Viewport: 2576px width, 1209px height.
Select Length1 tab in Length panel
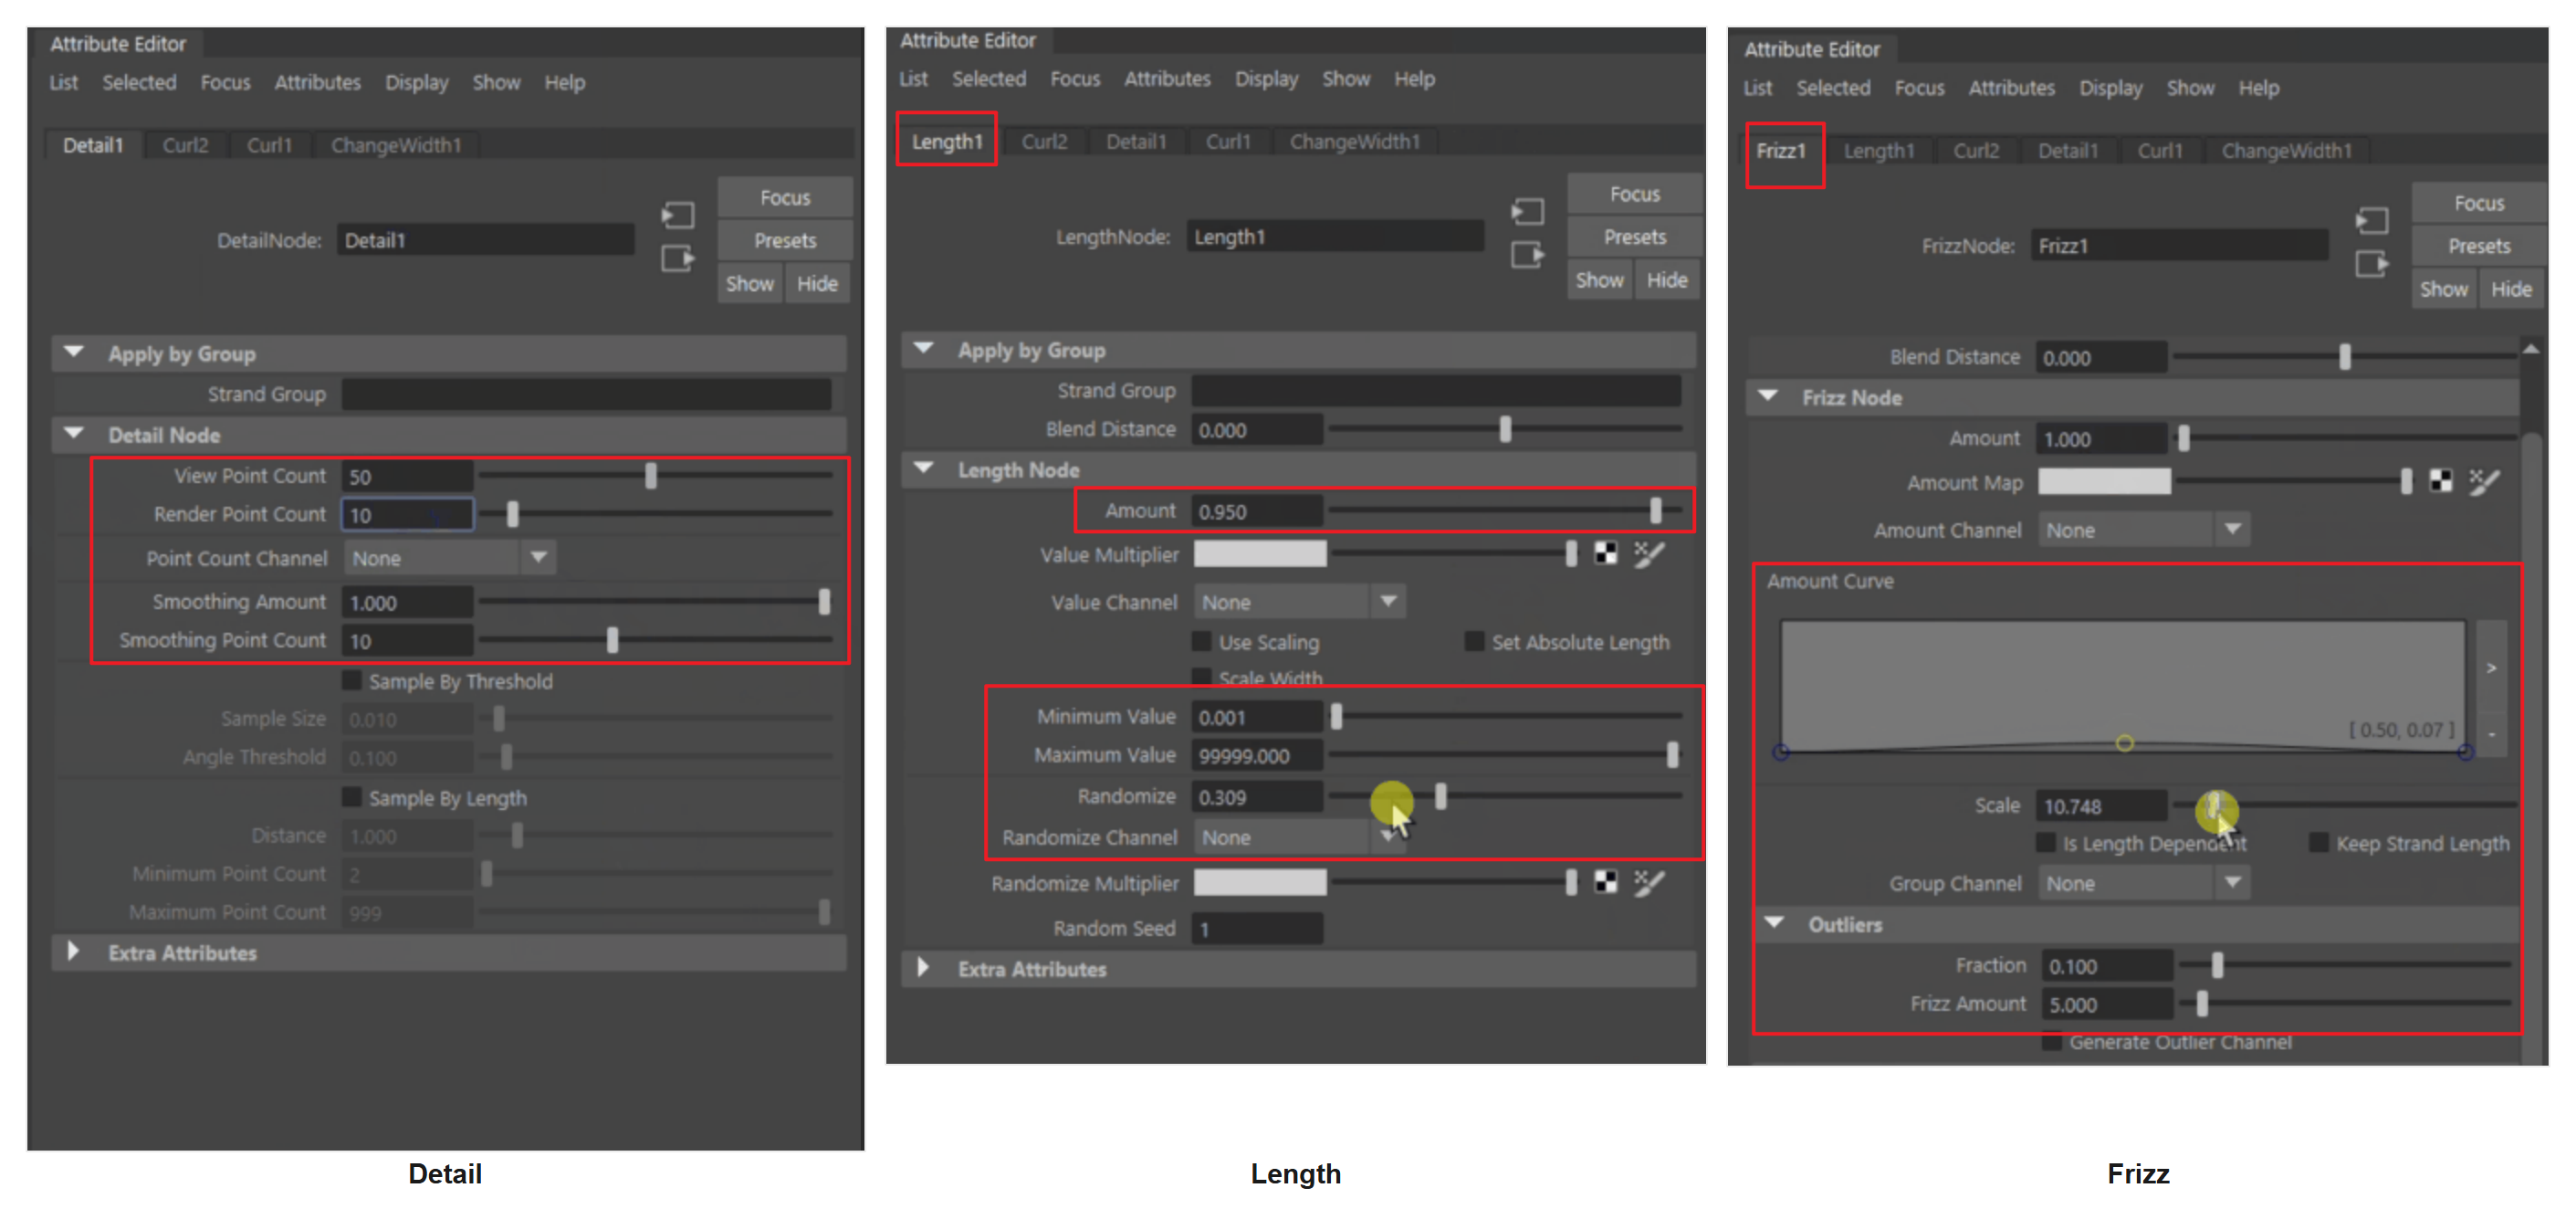pos(947,141)
